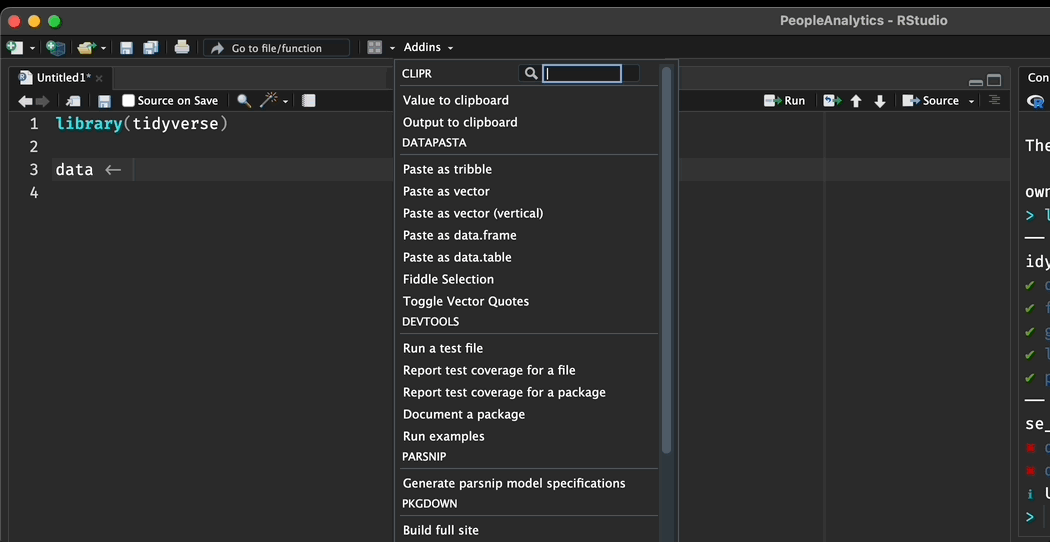This screenshot has height=542, width=1050.
Task: Run the current line with Run
Action: (784, 100)
